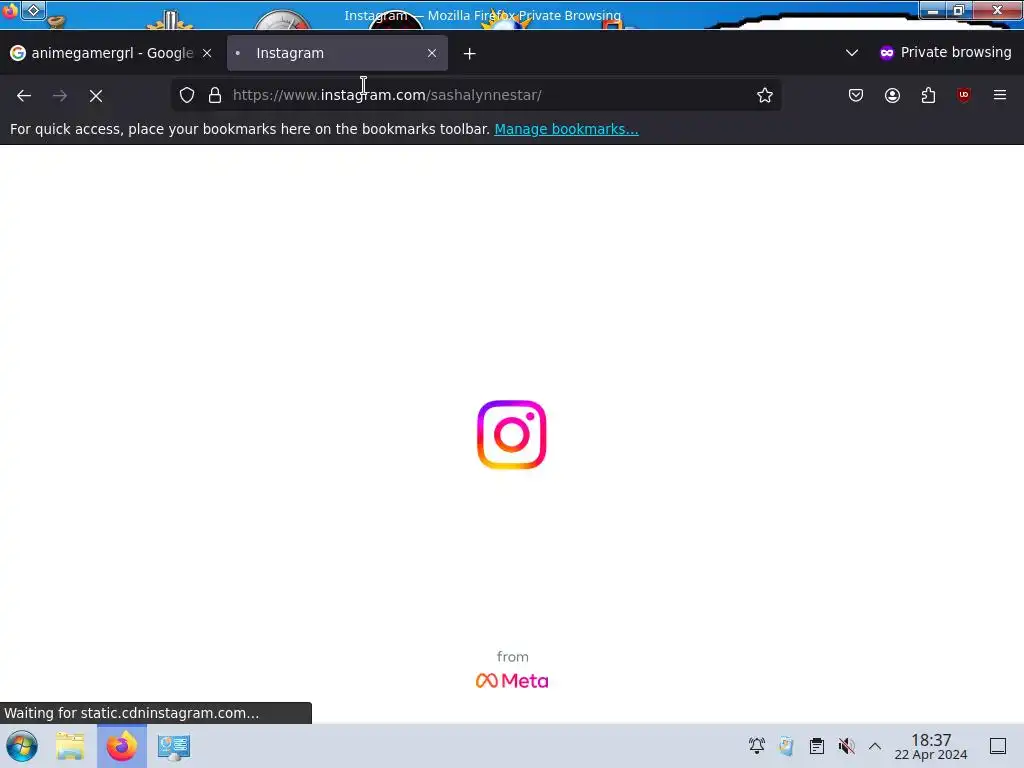The width and height of the screenshot is (1024, 768).
Task: Stop loading the Instagram page
Action: coord(96,95)
